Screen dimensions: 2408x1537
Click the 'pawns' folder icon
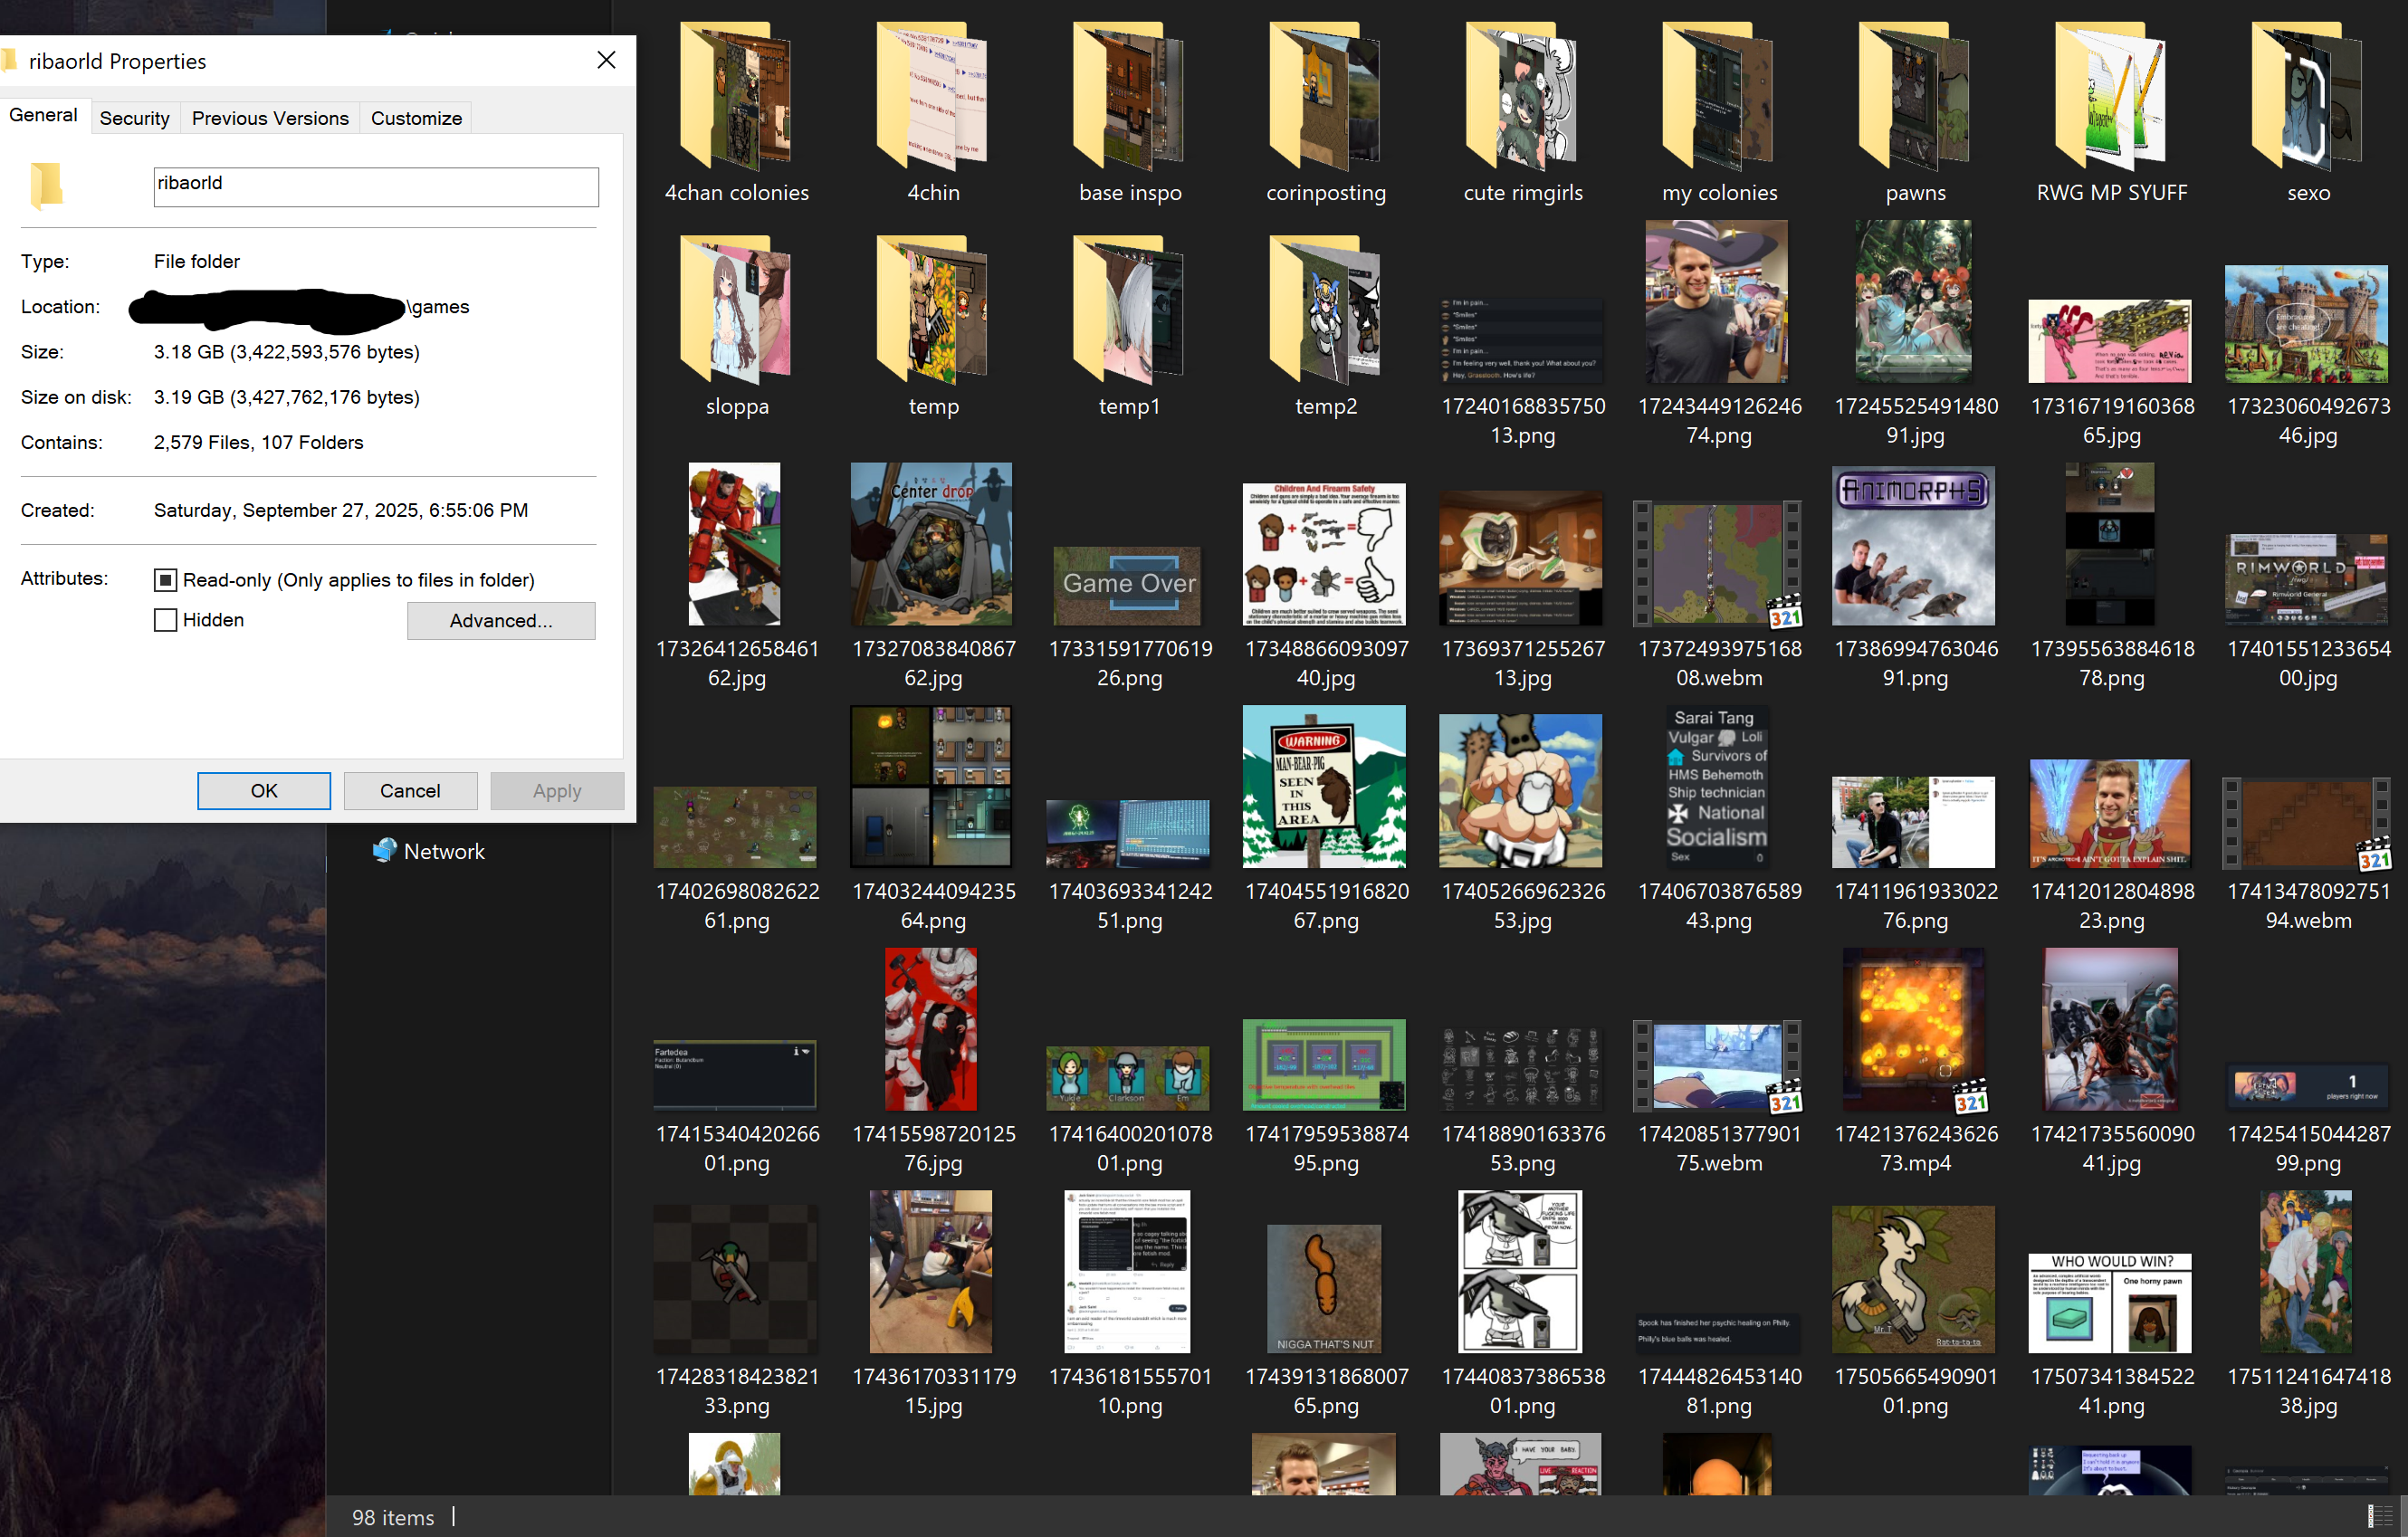tap(1914, 97)
